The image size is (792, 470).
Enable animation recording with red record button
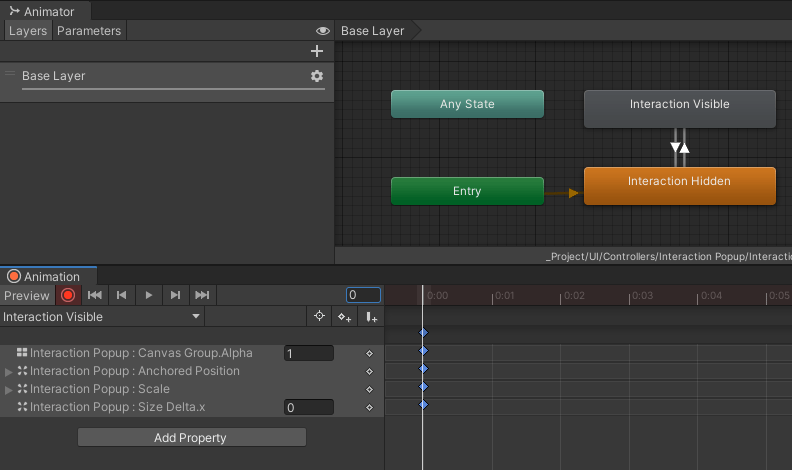coord(68,295)
